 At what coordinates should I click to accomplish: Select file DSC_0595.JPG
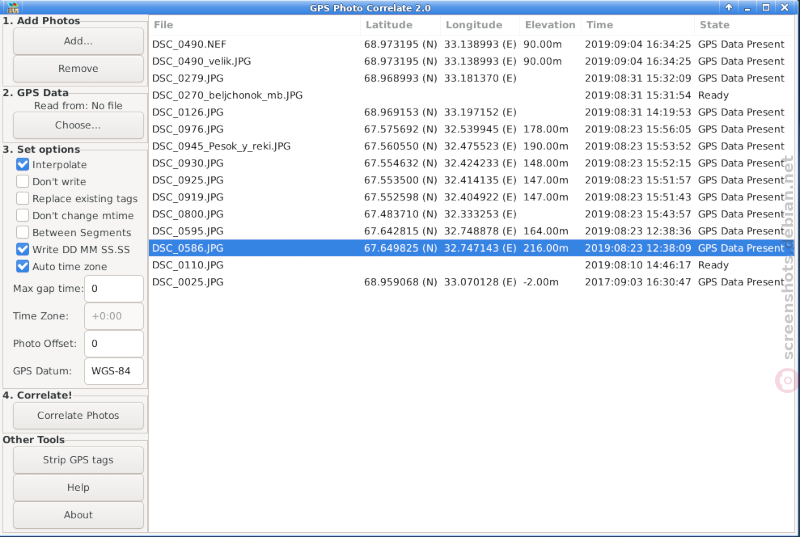tap(471, 231)
